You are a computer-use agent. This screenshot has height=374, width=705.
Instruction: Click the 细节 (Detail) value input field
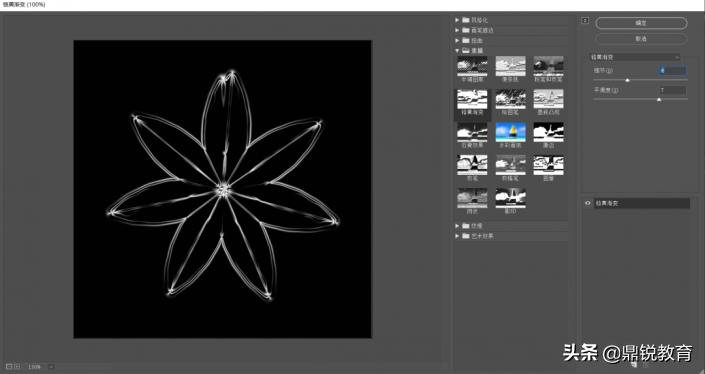pos(672,71)
